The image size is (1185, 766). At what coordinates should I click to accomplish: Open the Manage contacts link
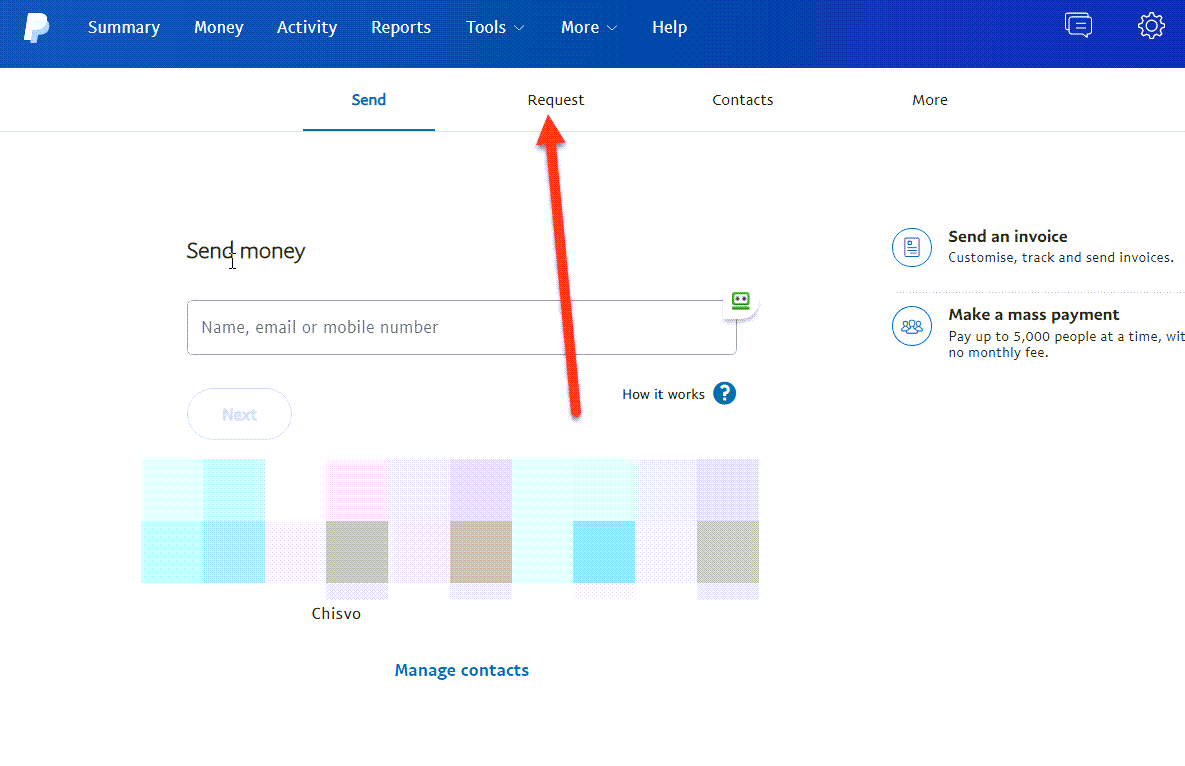[x=462, y=670]
